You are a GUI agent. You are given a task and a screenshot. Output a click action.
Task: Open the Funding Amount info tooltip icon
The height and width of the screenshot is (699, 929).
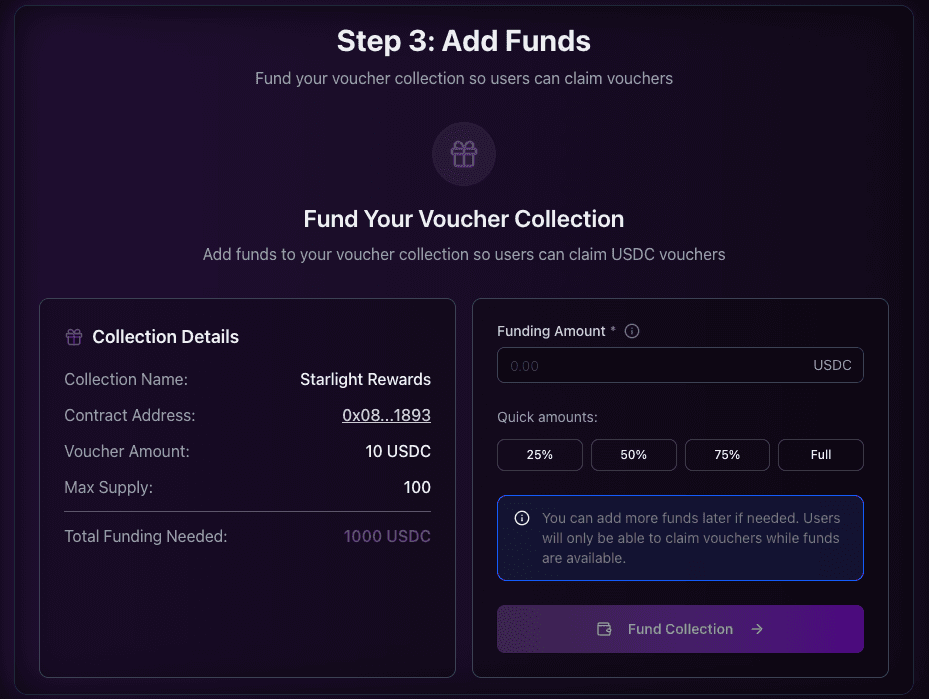coord(631,330)
